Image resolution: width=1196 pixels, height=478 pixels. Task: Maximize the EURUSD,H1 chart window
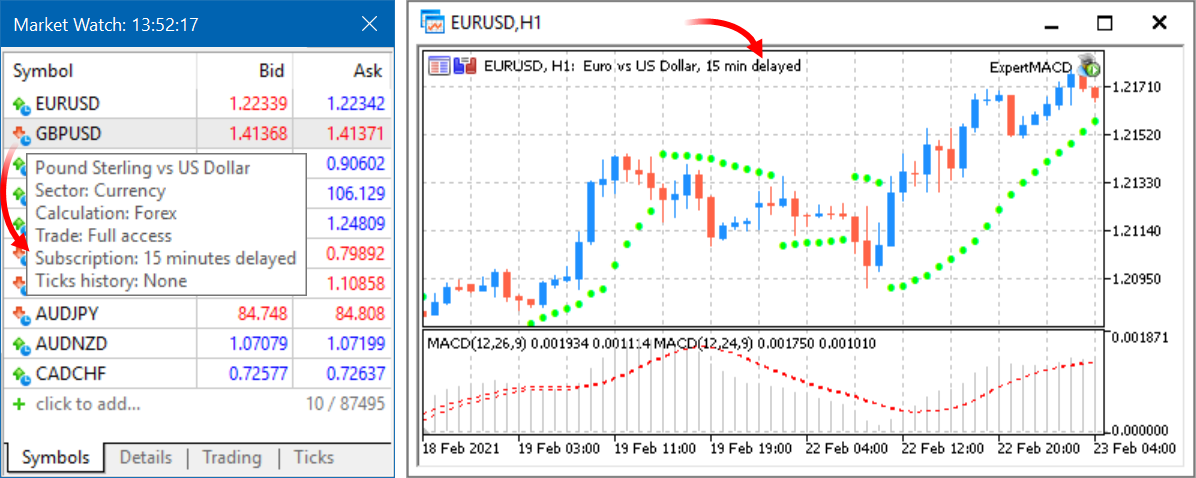pyautogui.click(x=1104, y=22)
